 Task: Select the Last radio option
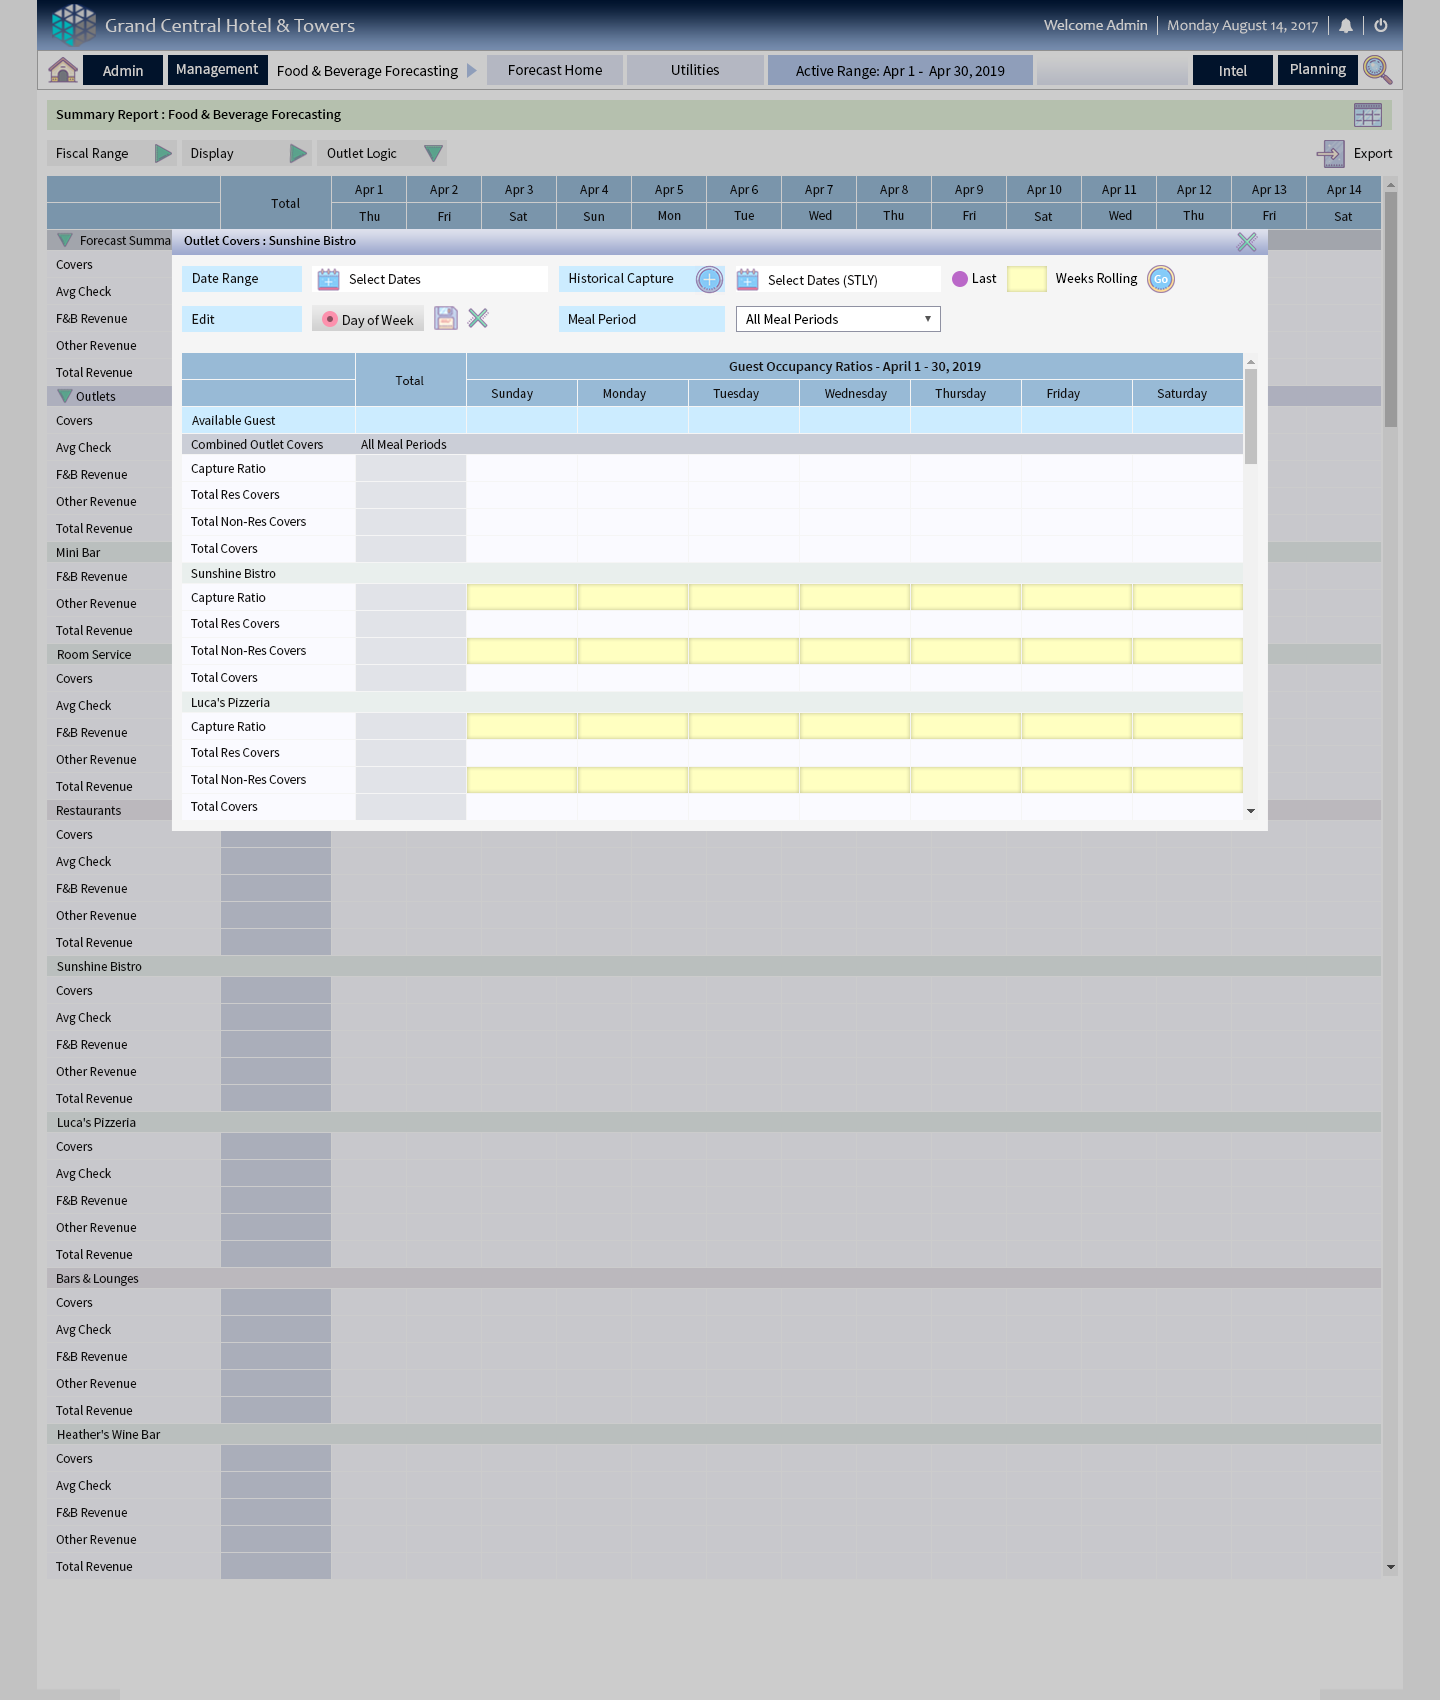960,279
